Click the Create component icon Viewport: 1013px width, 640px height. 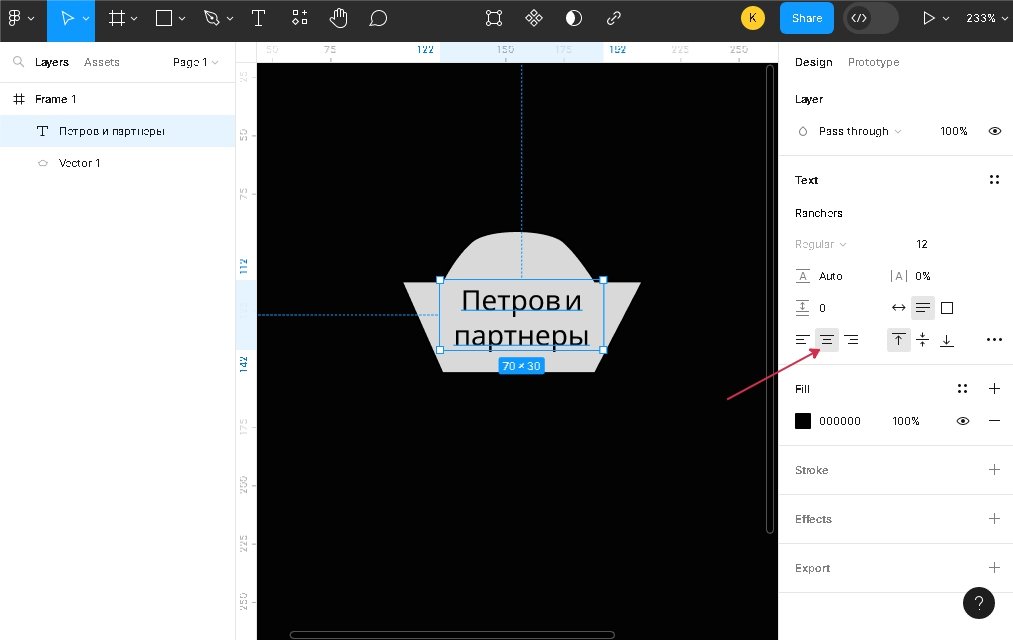tap(534, 18)
